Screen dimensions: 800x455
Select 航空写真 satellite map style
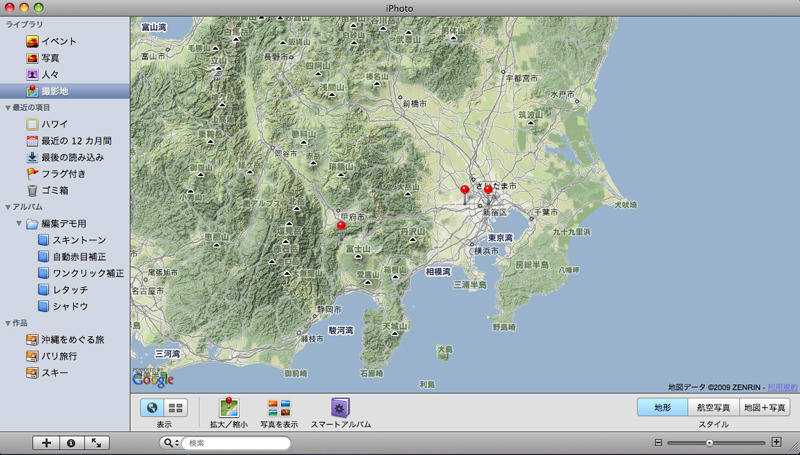click(x=713, y=408)
